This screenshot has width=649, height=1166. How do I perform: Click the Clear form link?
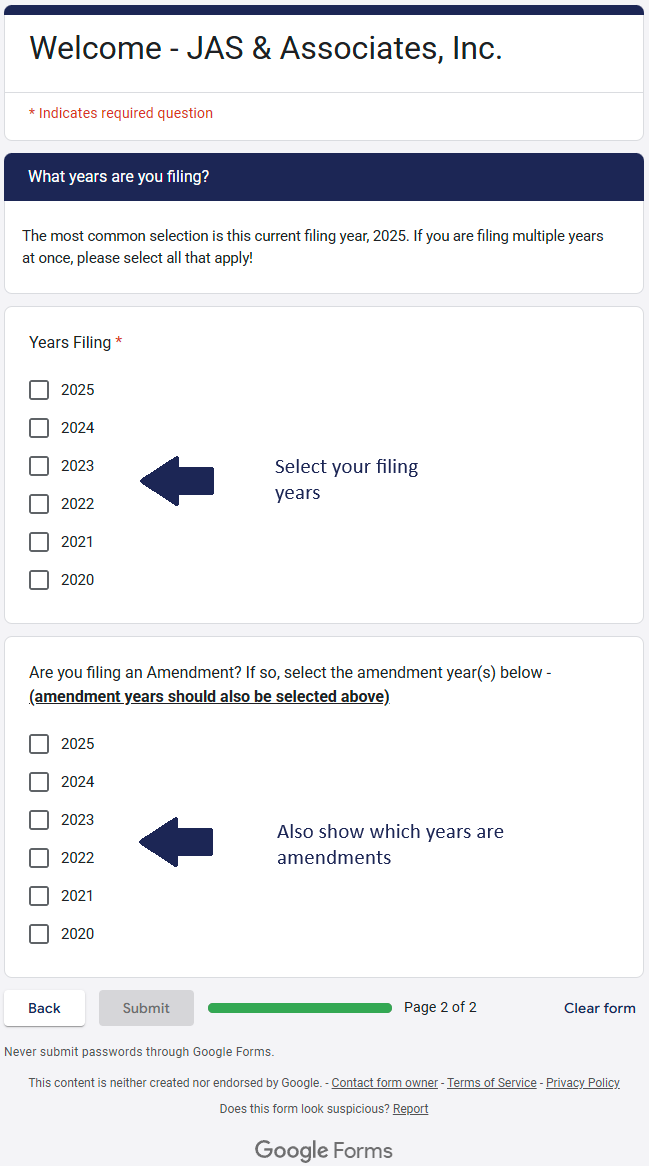(x=599, y=1008)
